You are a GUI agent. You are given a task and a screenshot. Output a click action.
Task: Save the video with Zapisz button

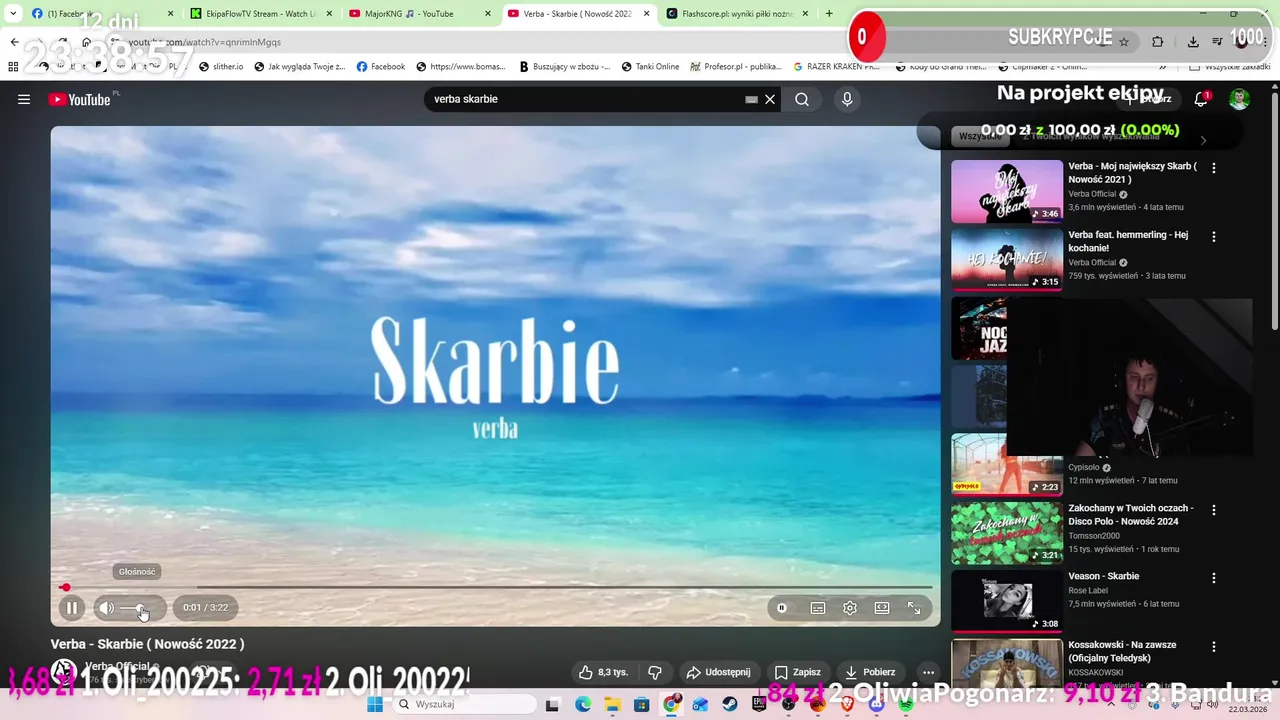tap(797, 672)
